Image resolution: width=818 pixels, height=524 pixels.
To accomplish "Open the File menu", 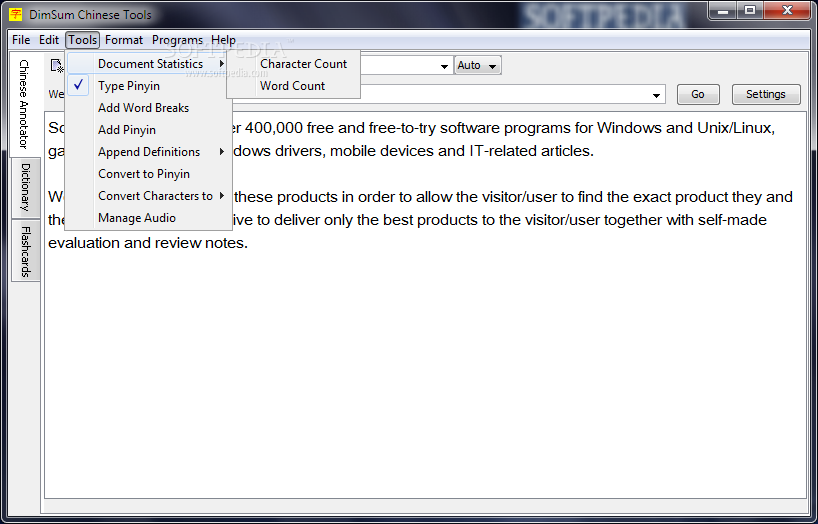I will (21, 40).
